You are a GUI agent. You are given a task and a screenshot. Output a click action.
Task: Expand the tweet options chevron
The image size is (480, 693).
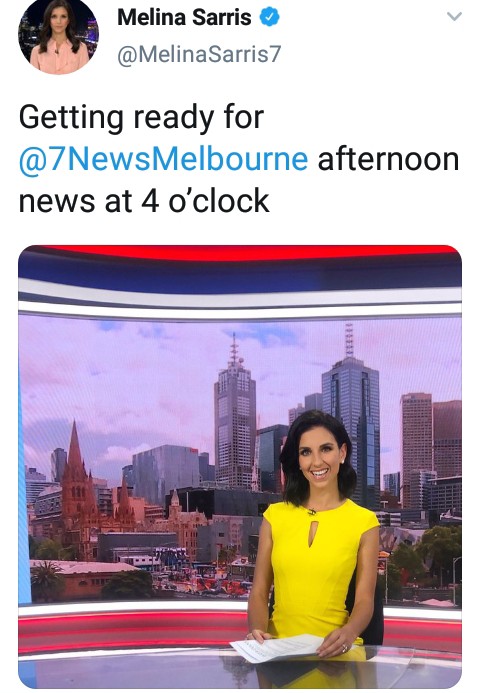point(454,17)
